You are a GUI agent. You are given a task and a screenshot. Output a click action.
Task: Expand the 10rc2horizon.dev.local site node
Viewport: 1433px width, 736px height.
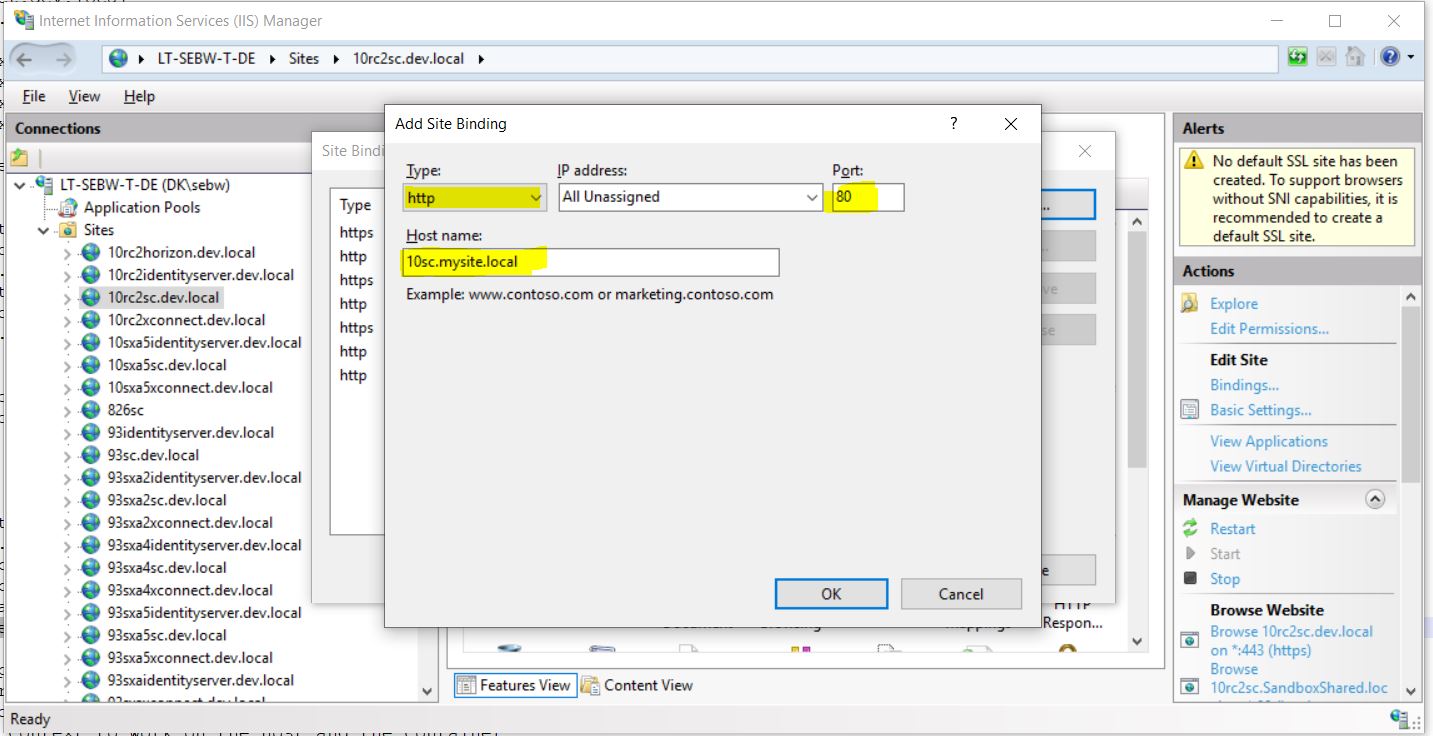[x=68, y=254]
